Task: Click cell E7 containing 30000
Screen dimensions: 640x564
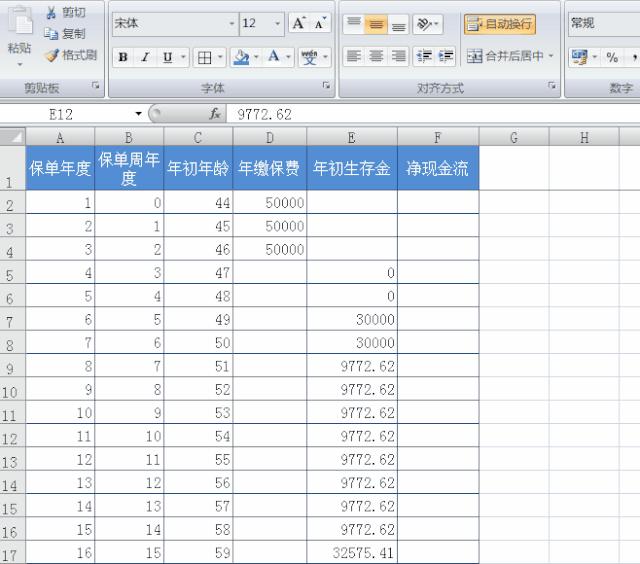Action: (352, 319)
